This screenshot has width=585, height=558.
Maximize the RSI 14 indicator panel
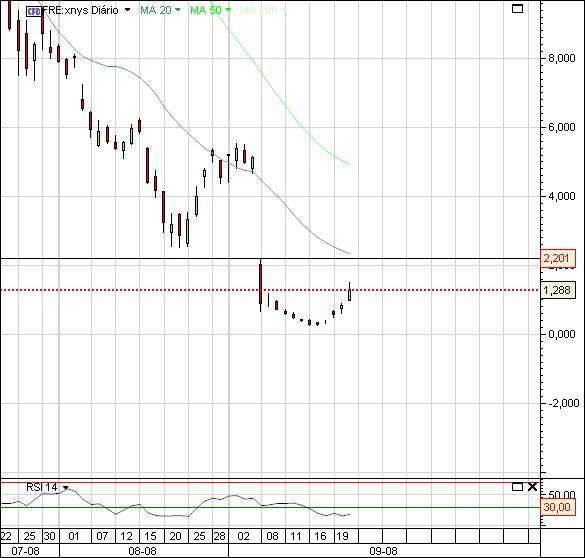517,487
